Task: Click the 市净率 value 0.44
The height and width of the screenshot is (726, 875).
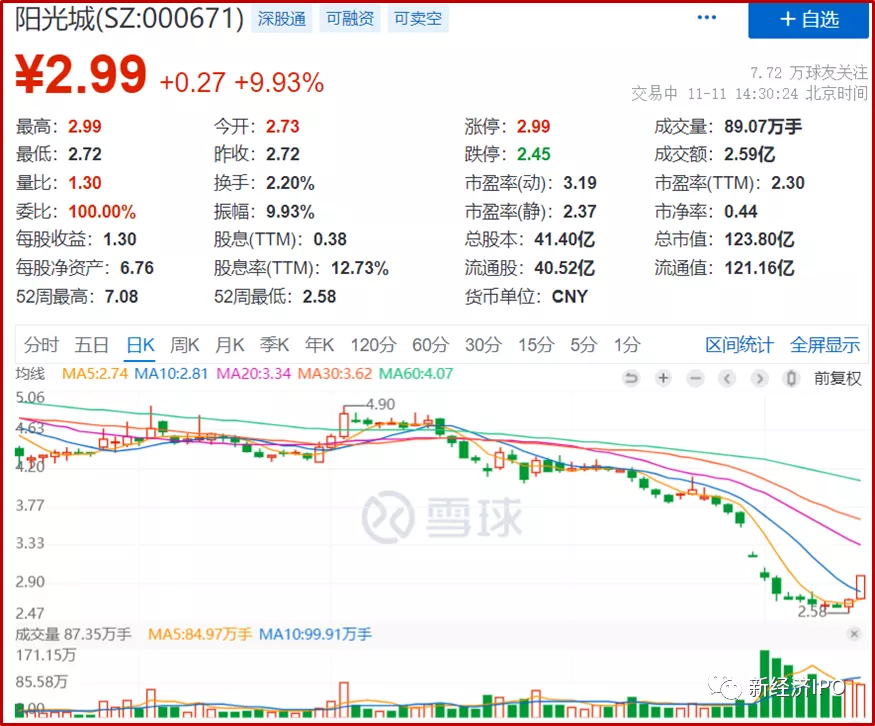Action: 741,212
